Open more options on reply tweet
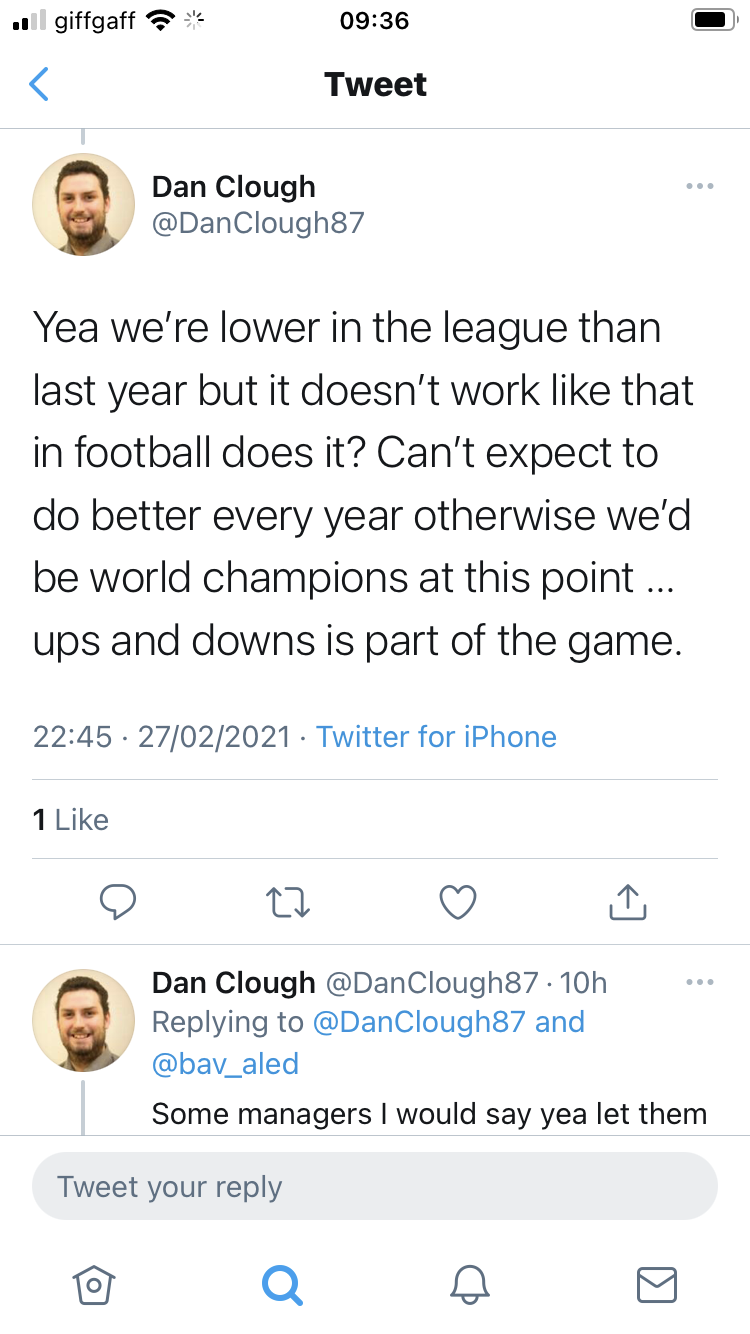The height and width of the screenshot is (1334, 750). tap(700, 982)
